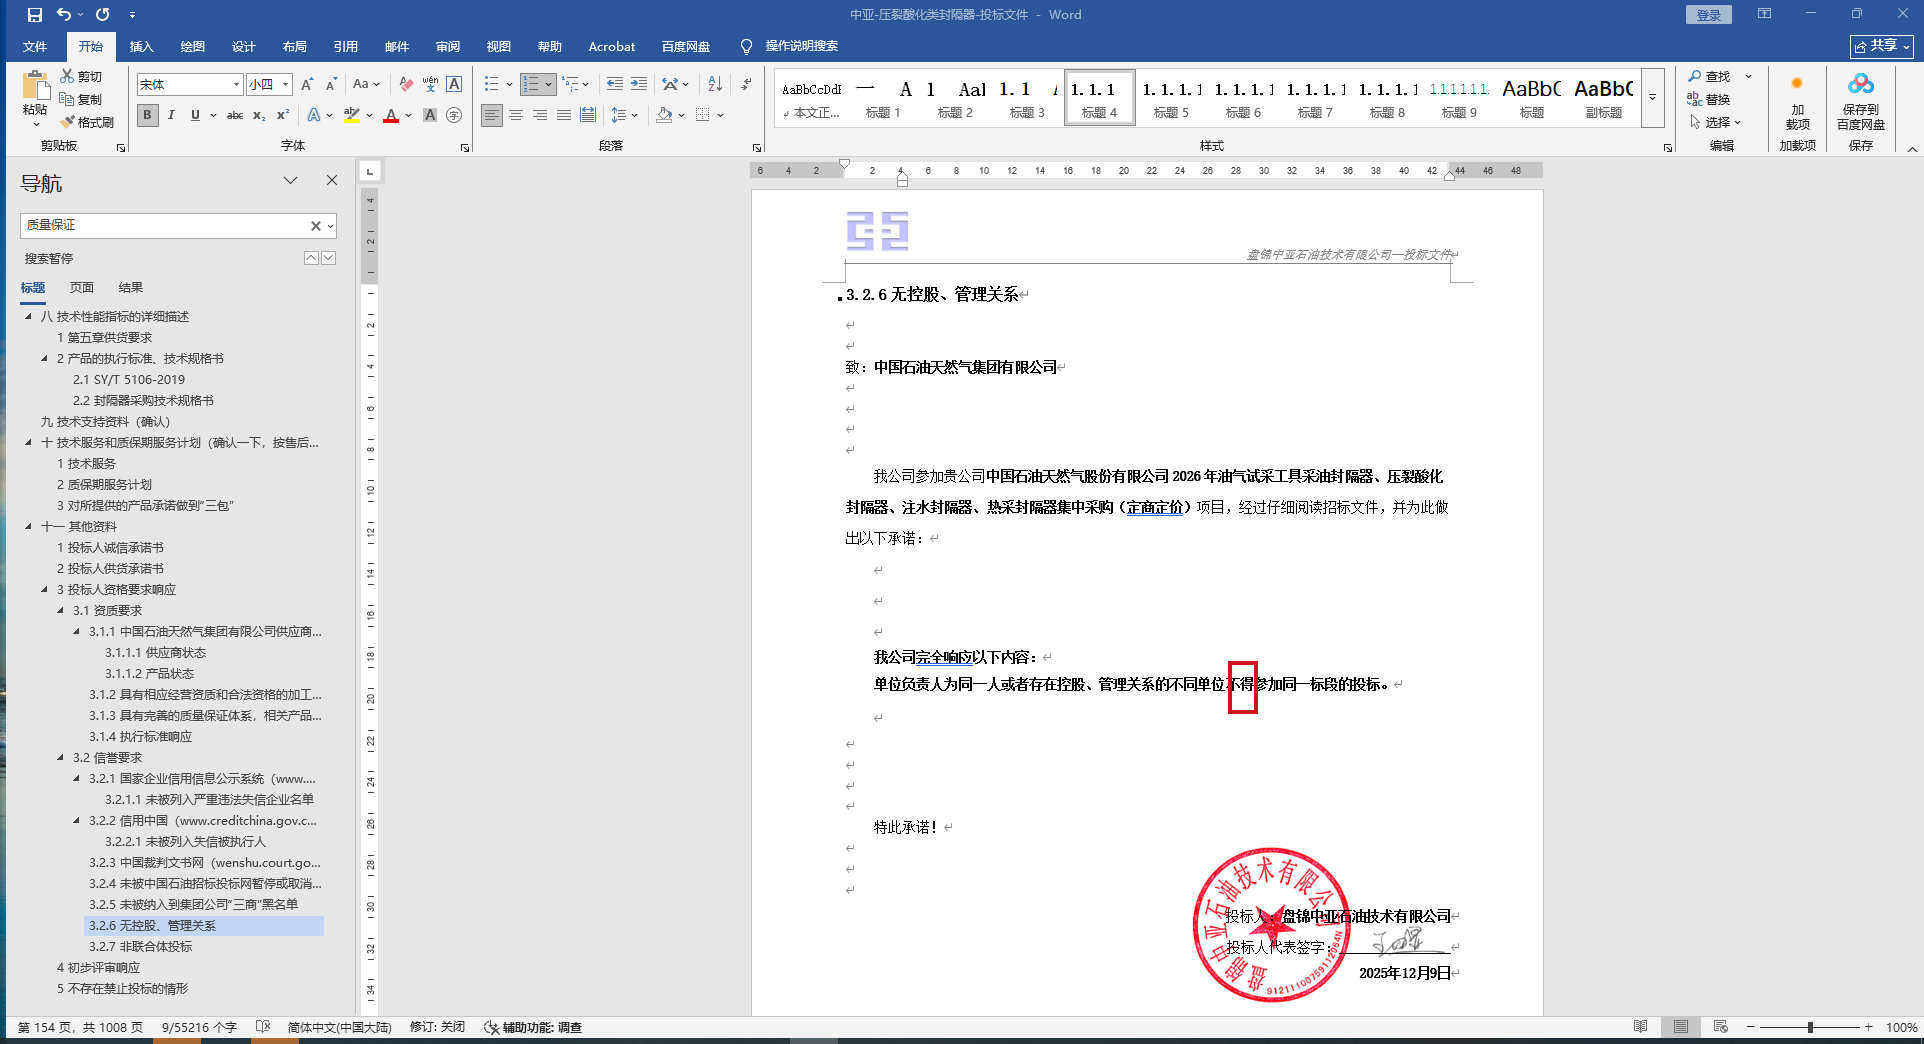Toggle character shading button
The image size is (1924, 1044).
pyautogui.click(x=430, y=115)
